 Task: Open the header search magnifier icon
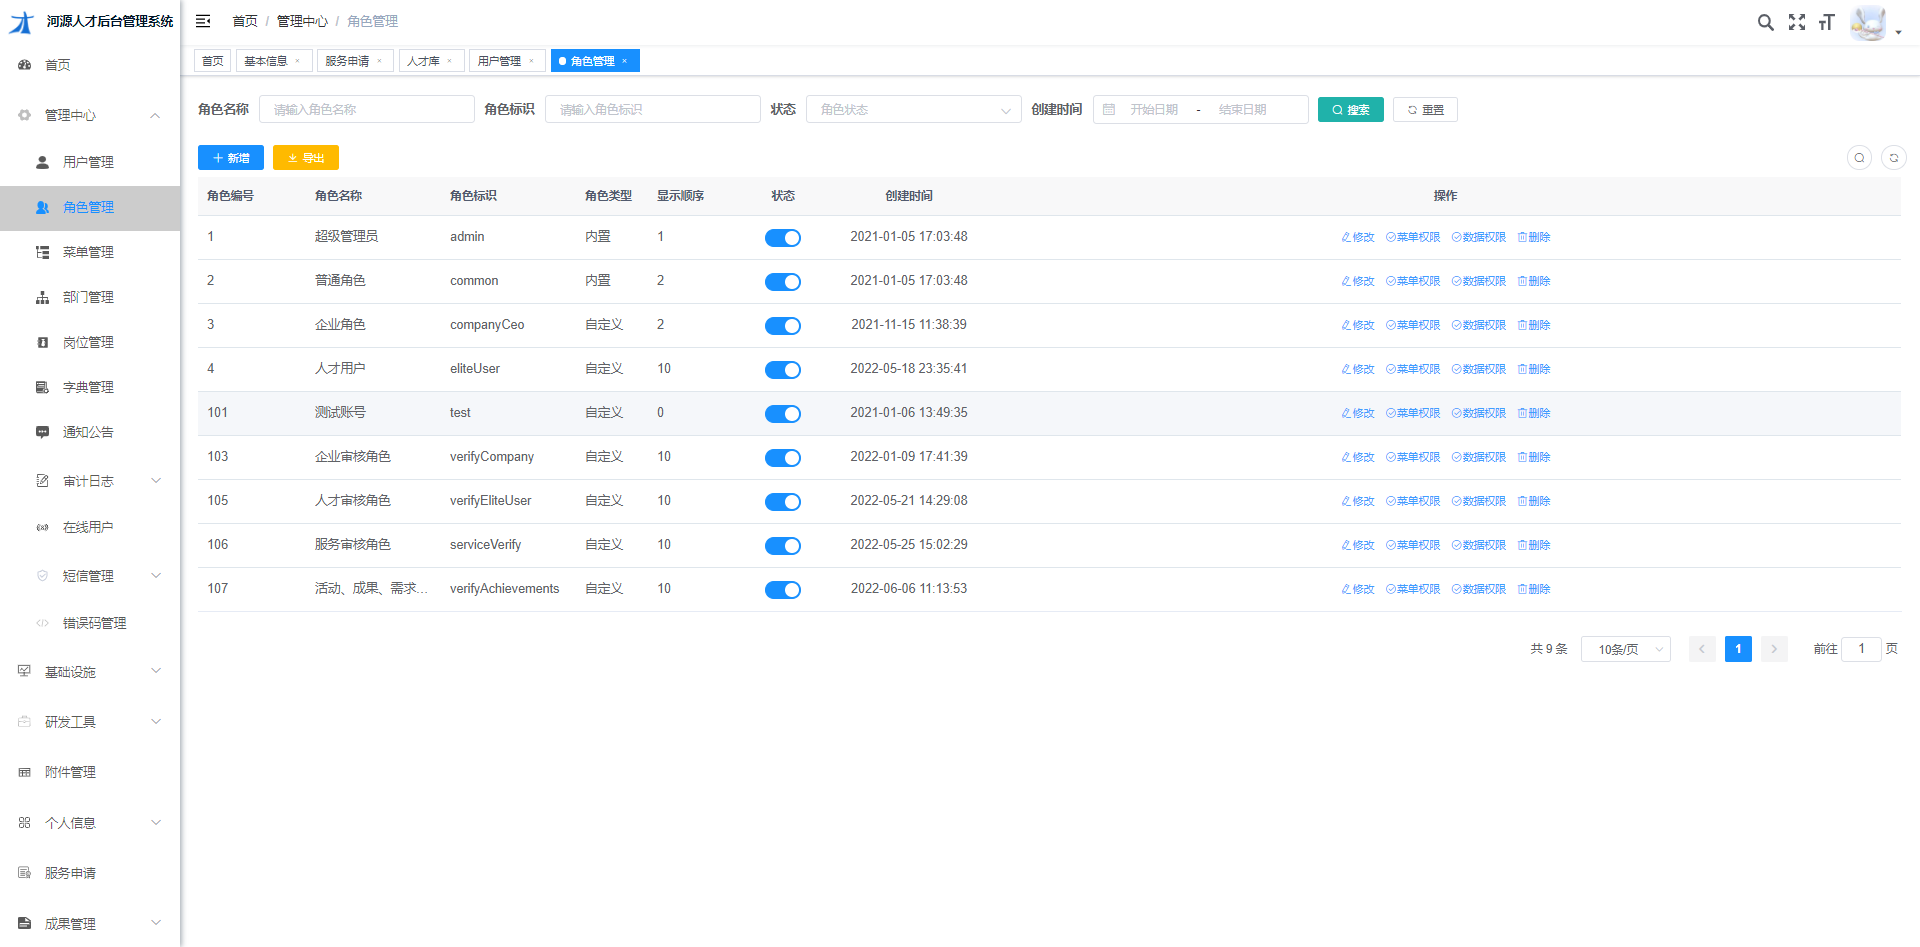tap(1766, 22)
